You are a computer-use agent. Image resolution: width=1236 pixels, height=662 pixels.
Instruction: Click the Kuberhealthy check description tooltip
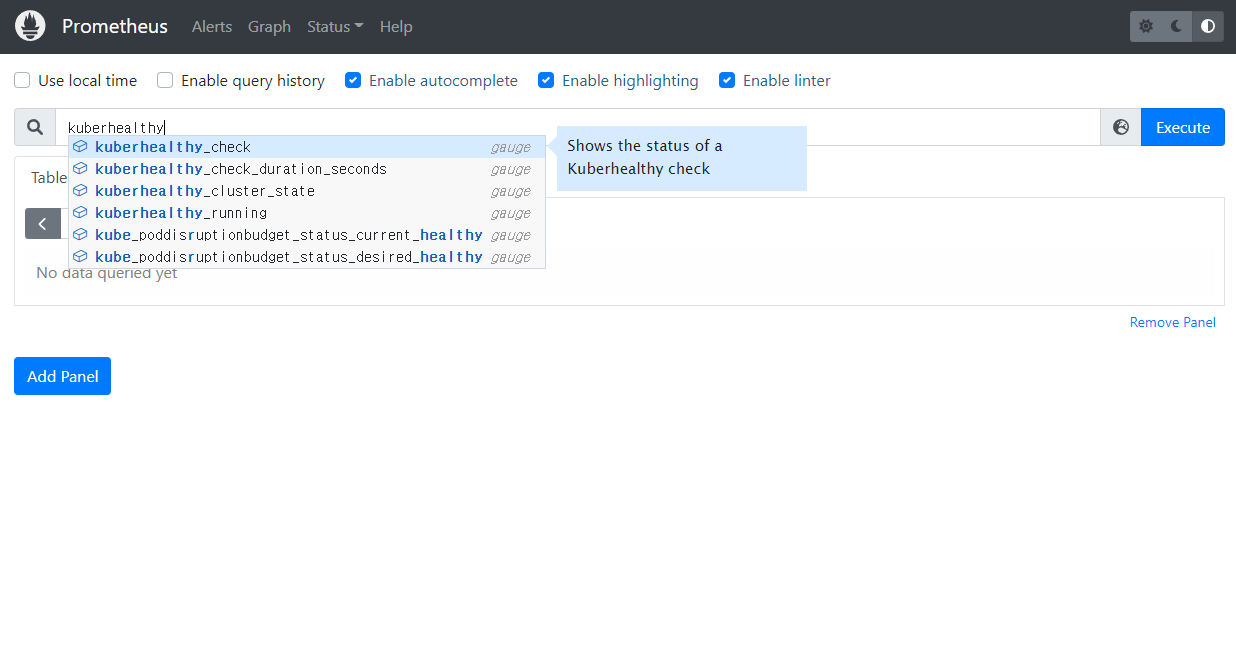point(682,158)
